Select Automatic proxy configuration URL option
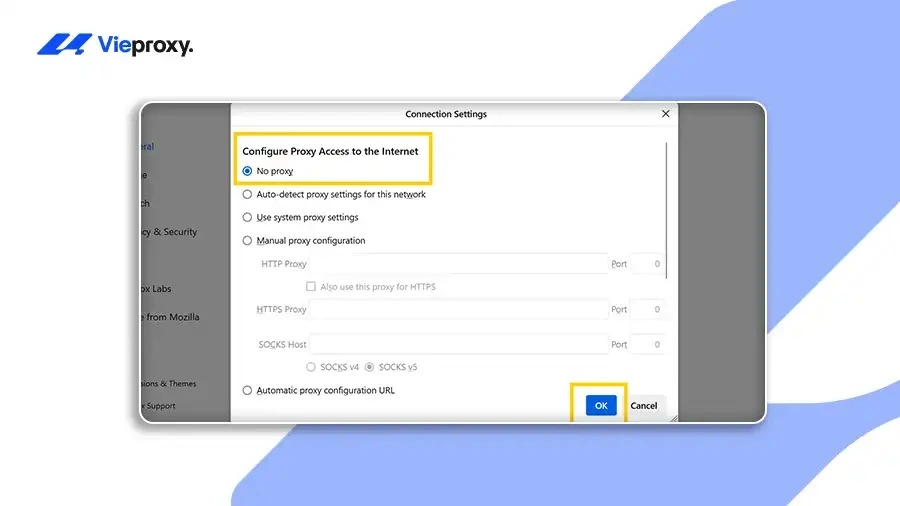This screenshot has height=506, width=900. 247,390
